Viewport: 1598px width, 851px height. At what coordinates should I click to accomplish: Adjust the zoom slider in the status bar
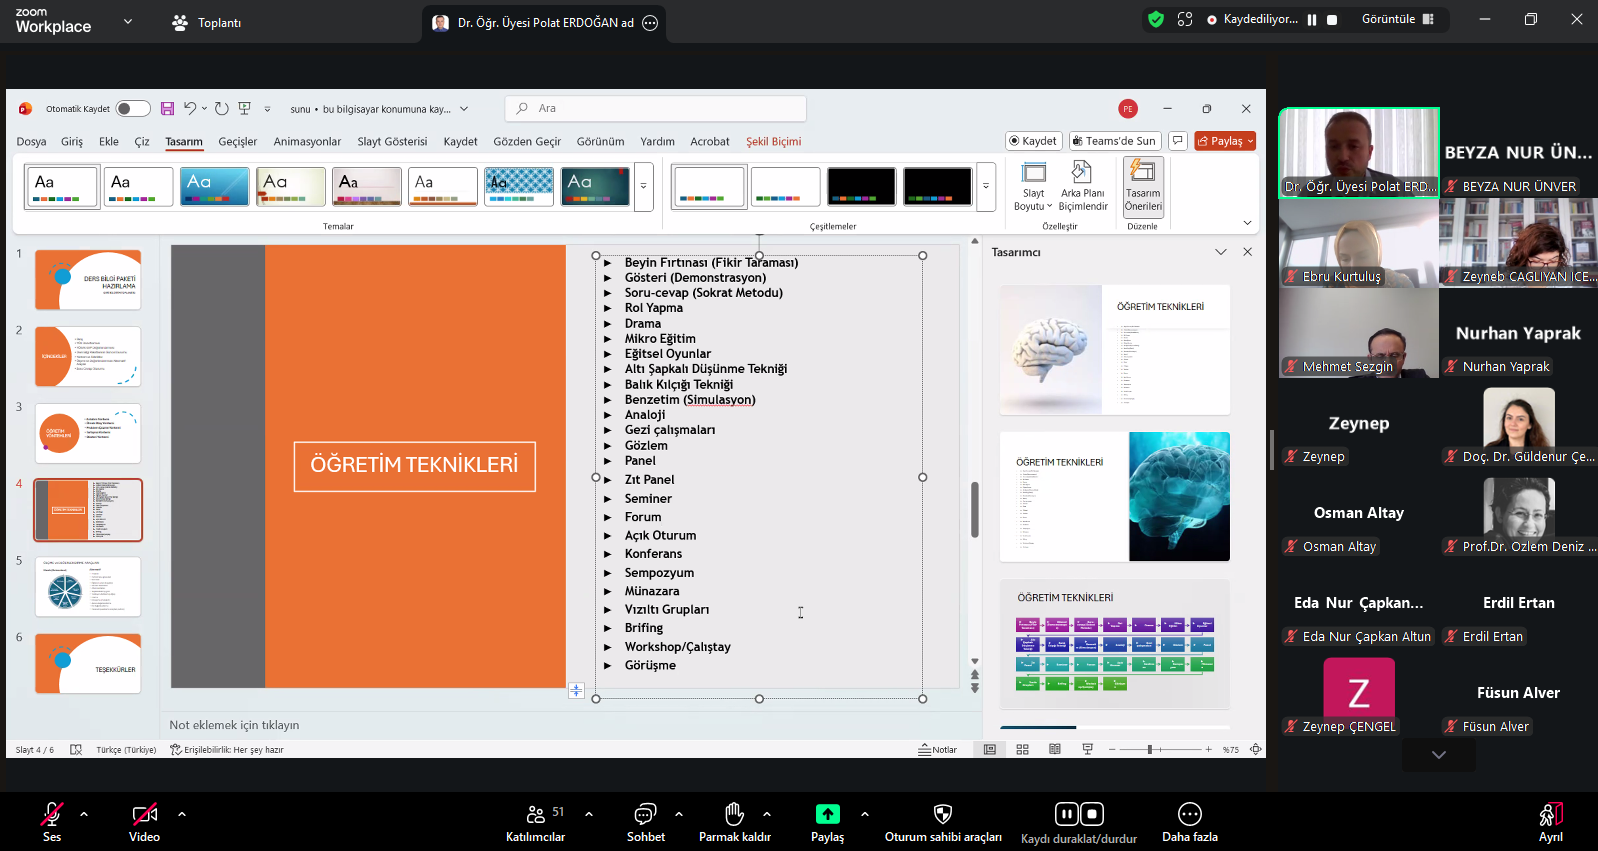pyautogui.click(x=1150, y=749)
